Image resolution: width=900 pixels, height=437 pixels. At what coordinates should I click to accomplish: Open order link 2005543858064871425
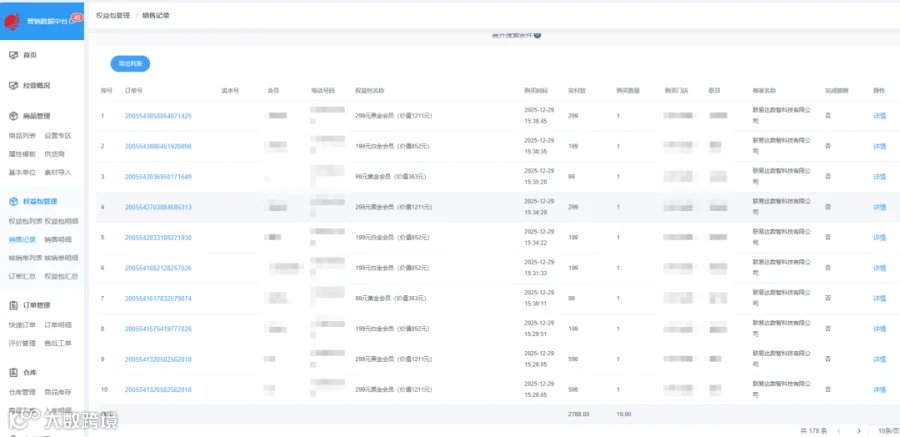click(x=158, y=116)
